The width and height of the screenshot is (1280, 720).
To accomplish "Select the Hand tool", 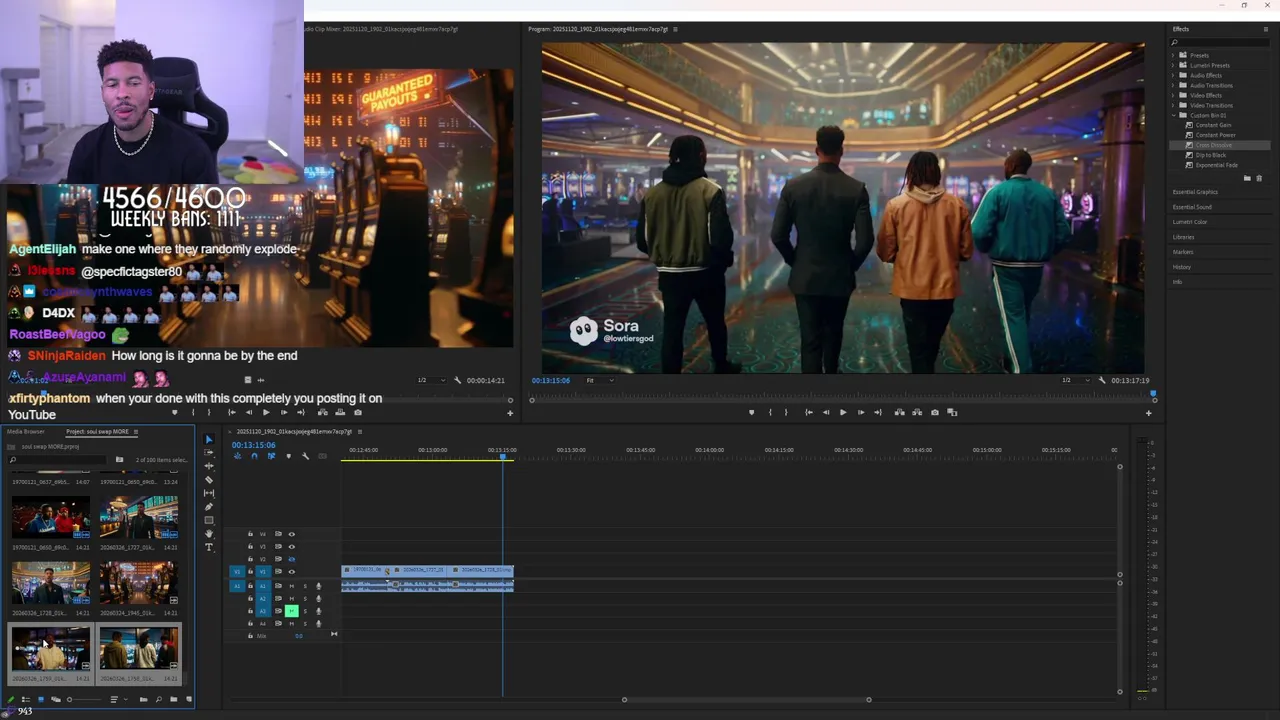I will [x=209, y=534].
